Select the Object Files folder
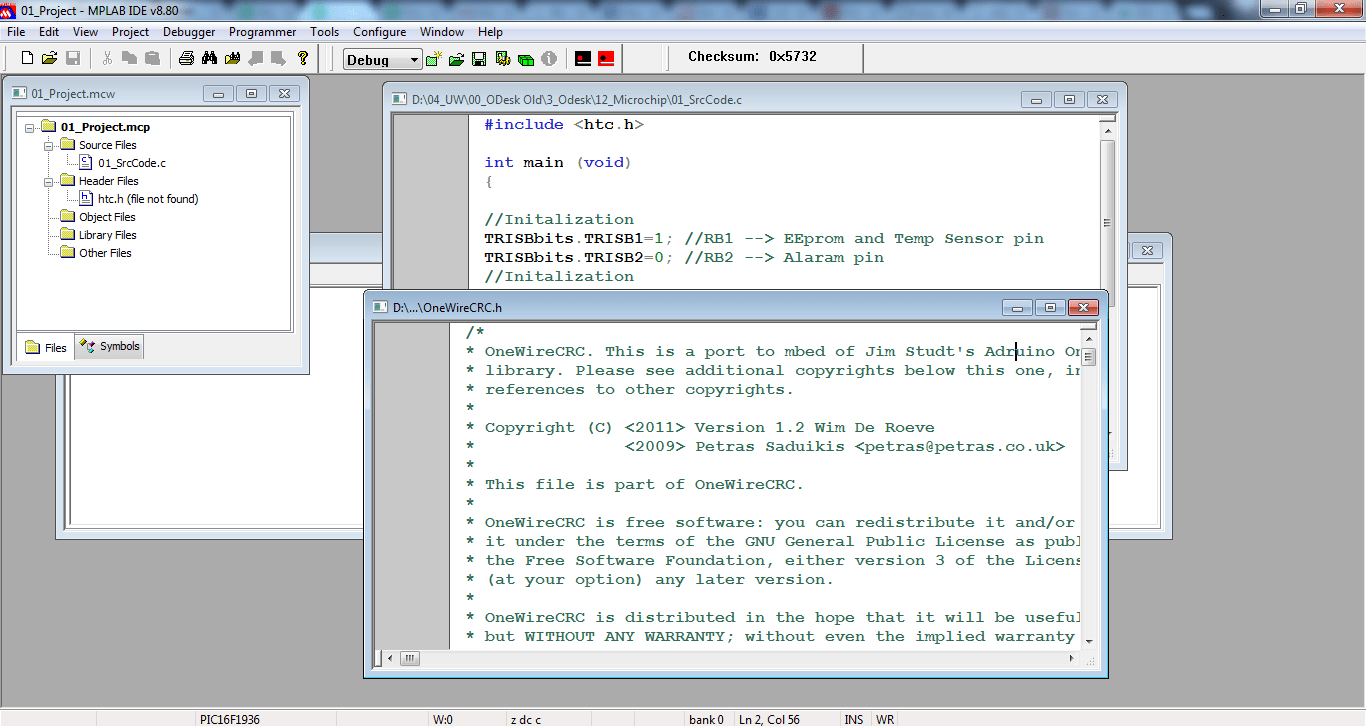This screenshot has width=1366, height=726. tap(107, 217)
